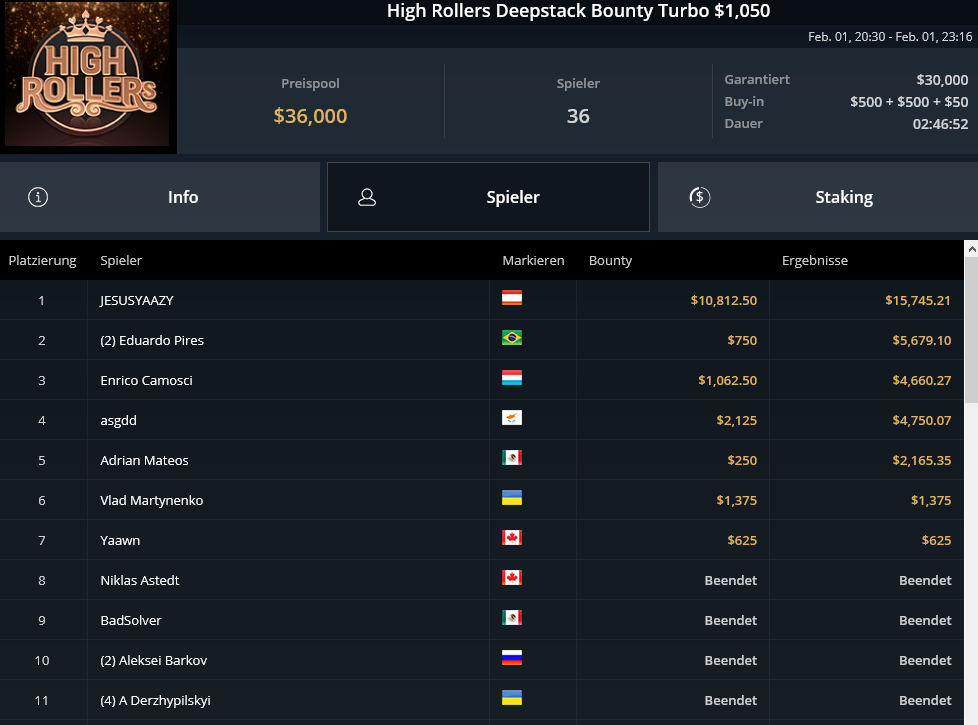
Task: Click the Ukraine flag beside Vlad Martynenko
Action: pyautogui.click(x=511, y=498)
